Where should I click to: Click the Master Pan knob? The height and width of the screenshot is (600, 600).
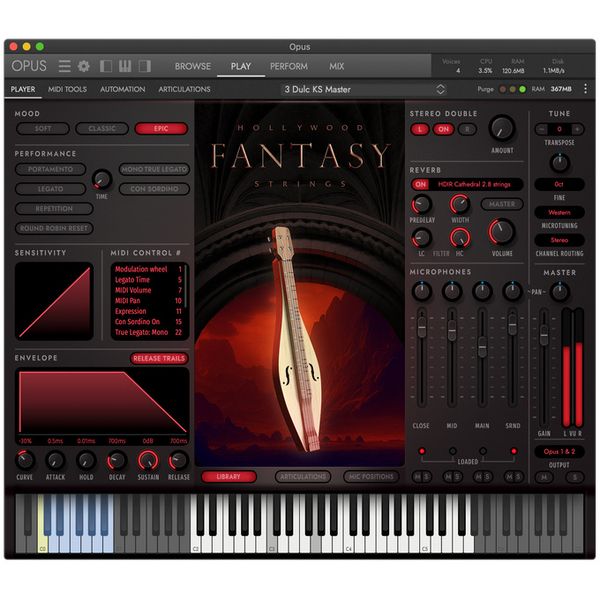tap(559, 292)
